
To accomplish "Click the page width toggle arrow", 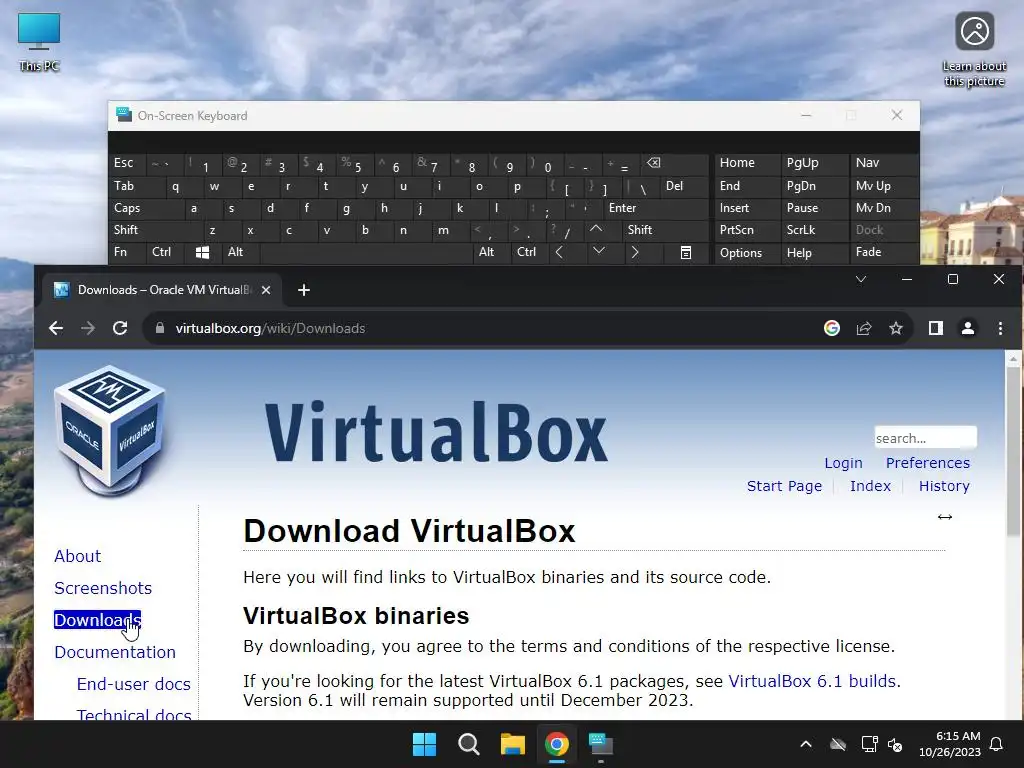I will pyautogui.click(x=944, y=517).
